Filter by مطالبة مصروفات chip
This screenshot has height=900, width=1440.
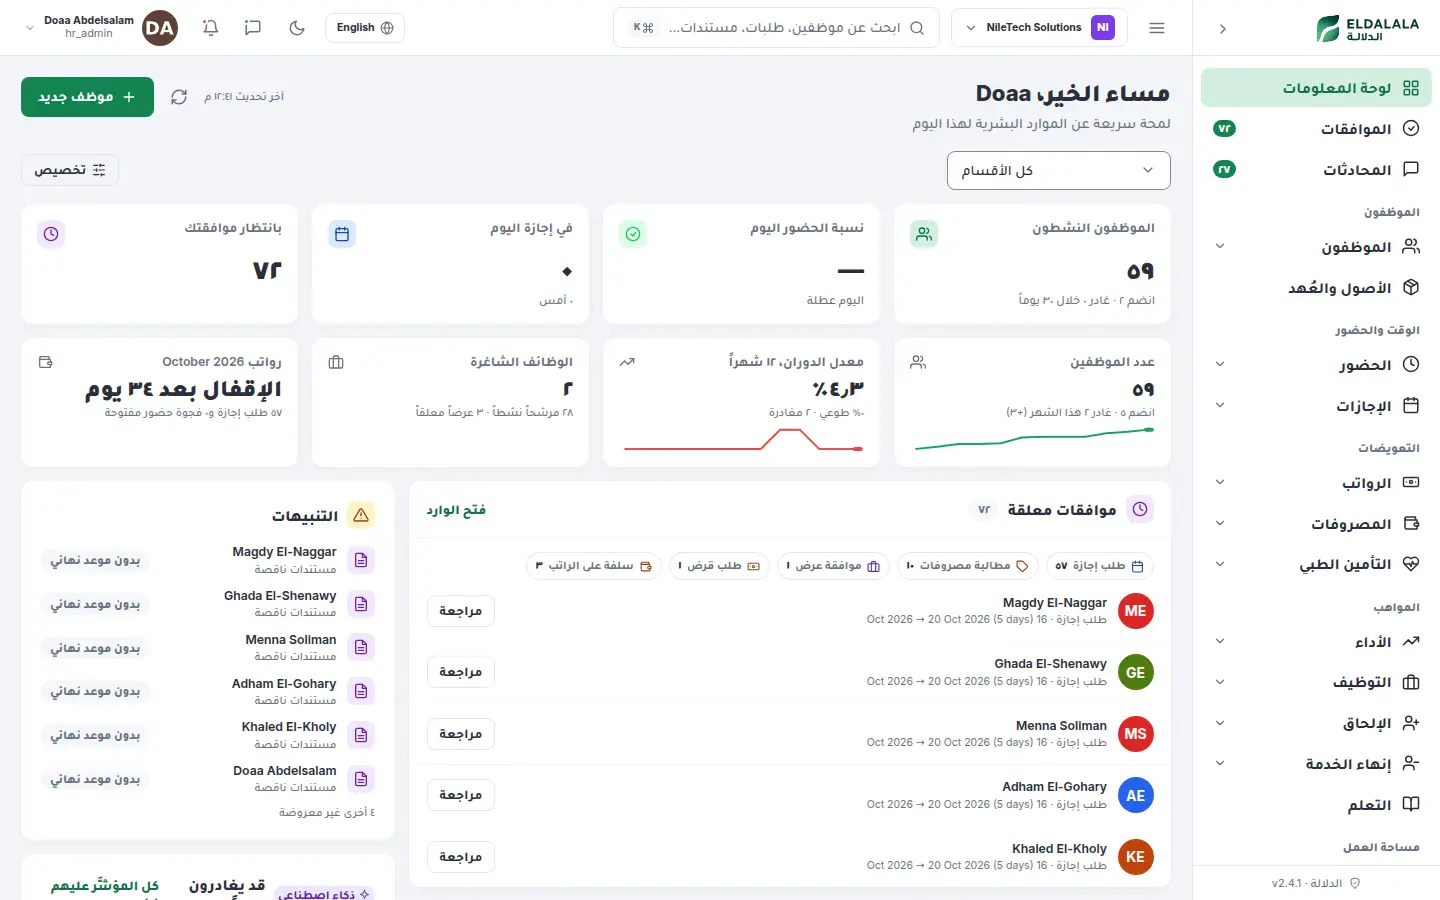point(968,566)
